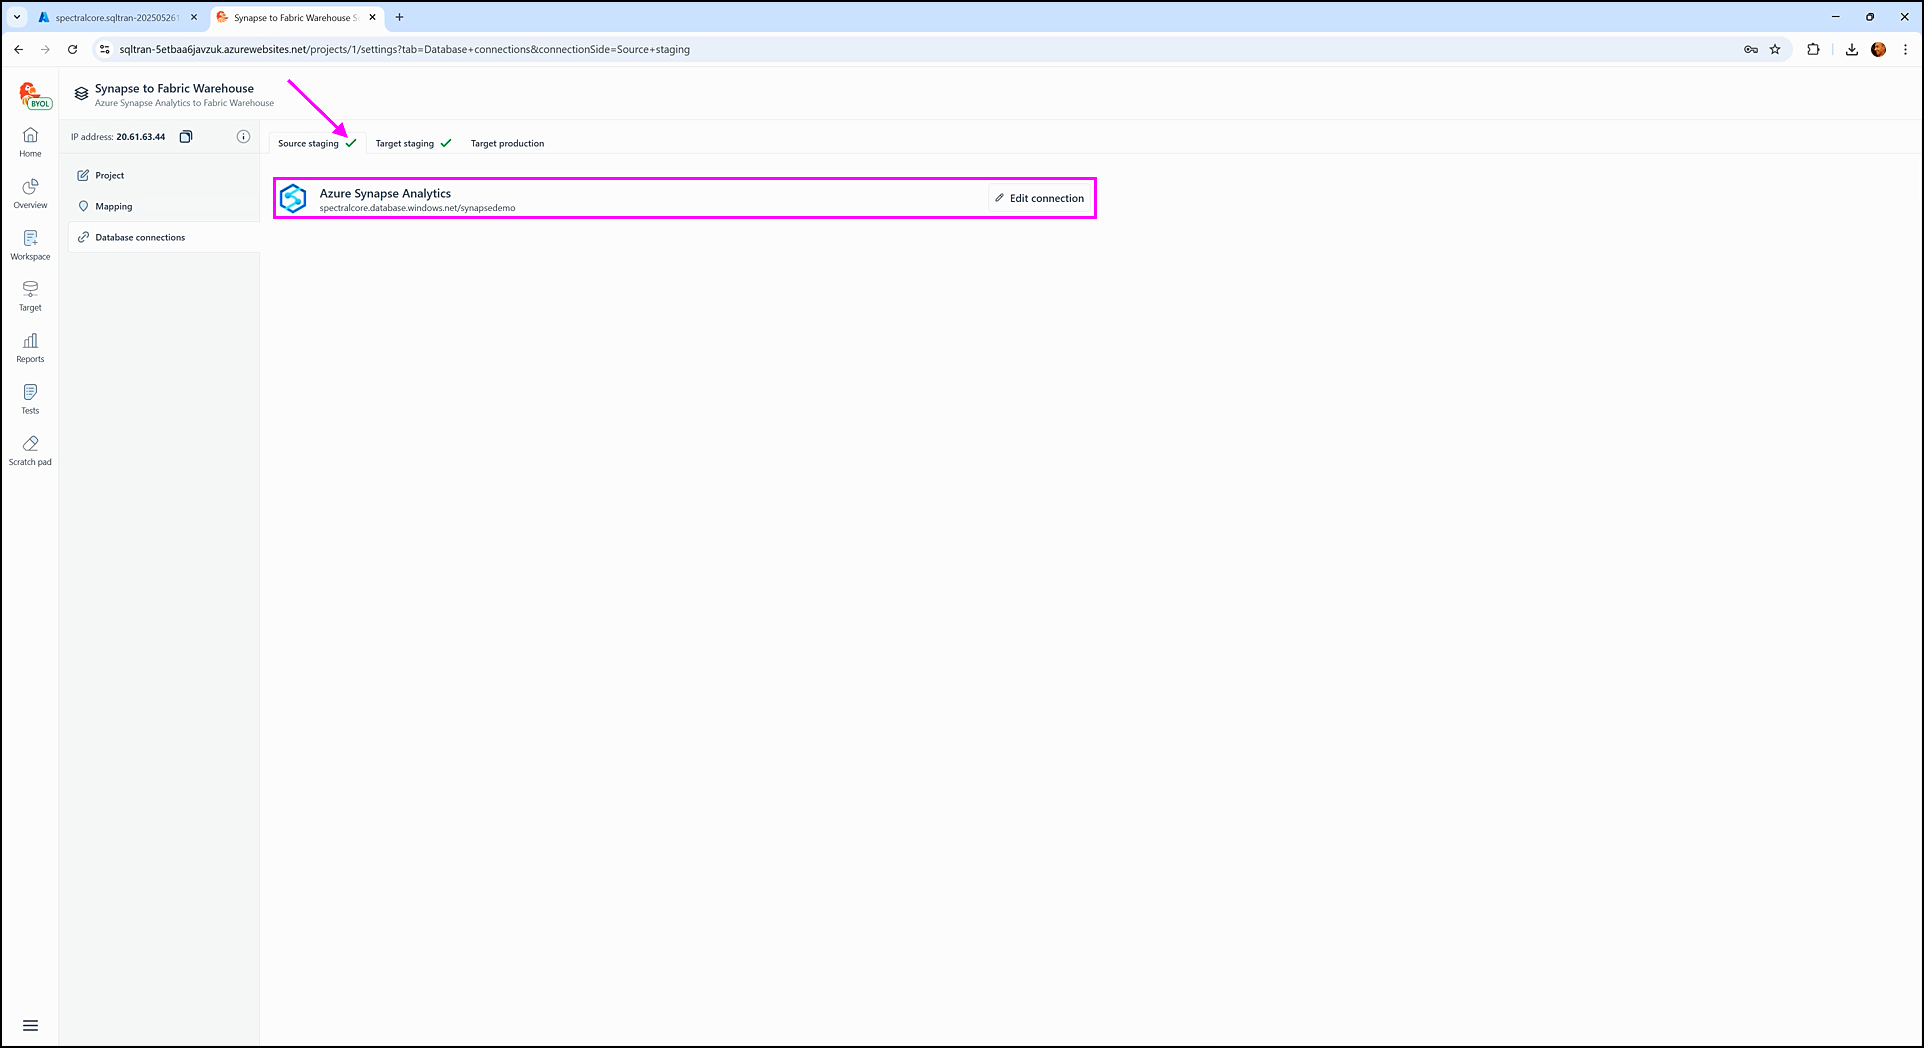Select Project in settings menu
This screenshot has width=1924, height=1048.
click(x=109, y=176)
